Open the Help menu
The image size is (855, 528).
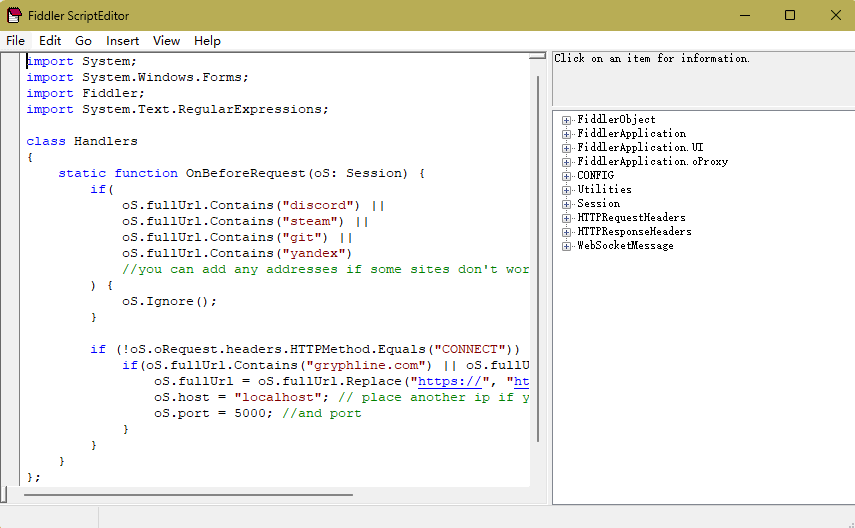point(207,41)
